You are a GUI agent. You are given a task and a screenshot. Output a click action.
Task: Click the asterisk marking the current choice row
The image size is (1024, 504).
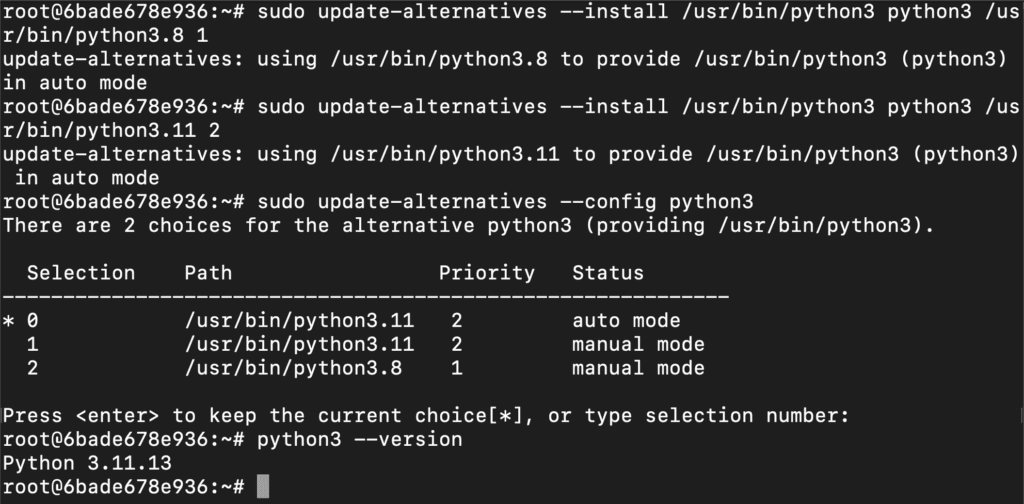[9, 321]
